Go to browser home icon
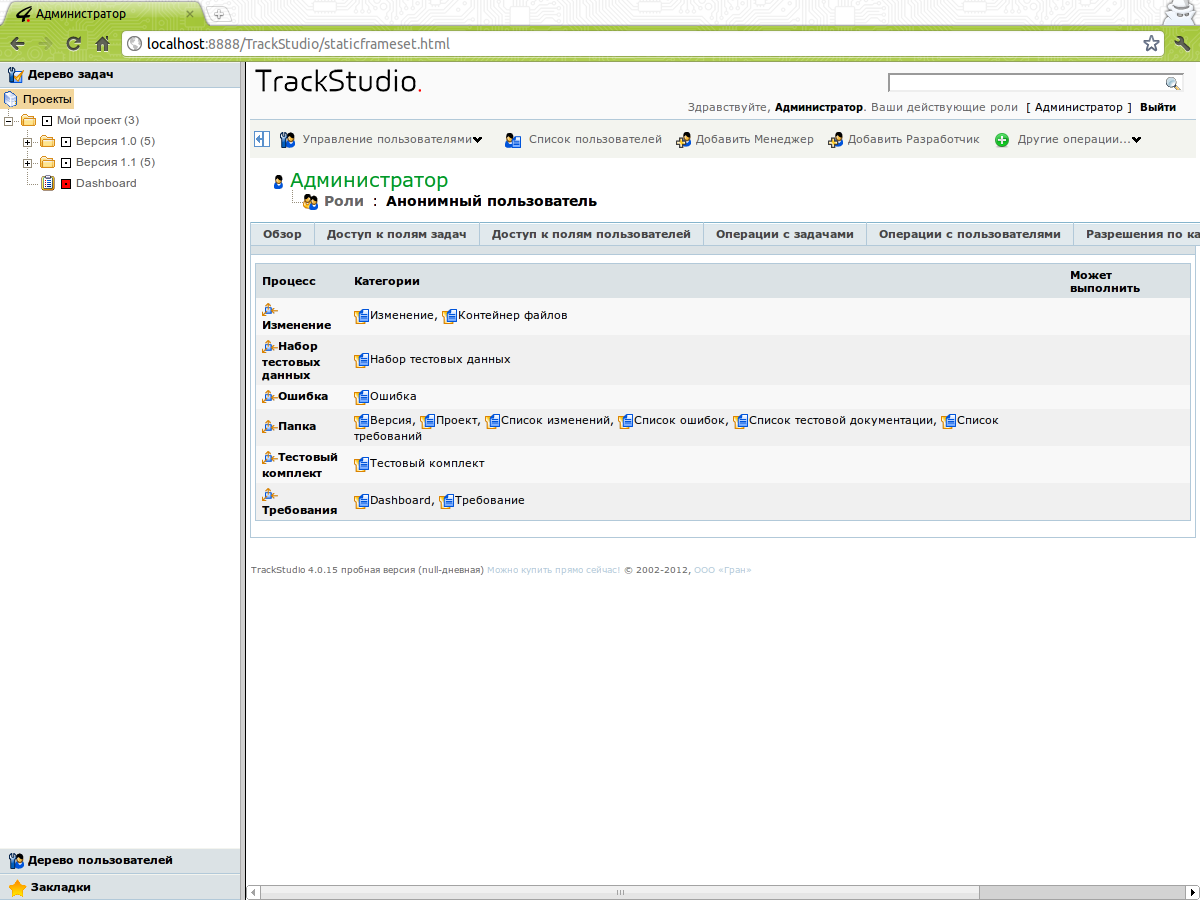 102,44
